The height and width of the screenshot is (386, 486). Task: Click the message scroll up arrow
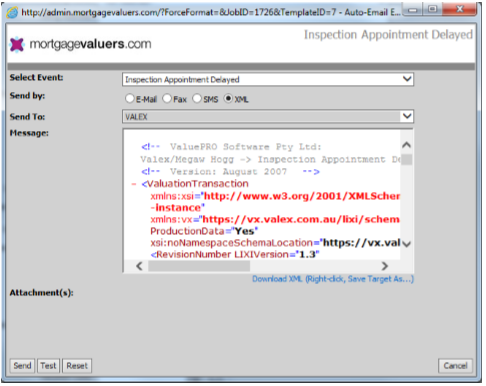click(x=406, y=145)
